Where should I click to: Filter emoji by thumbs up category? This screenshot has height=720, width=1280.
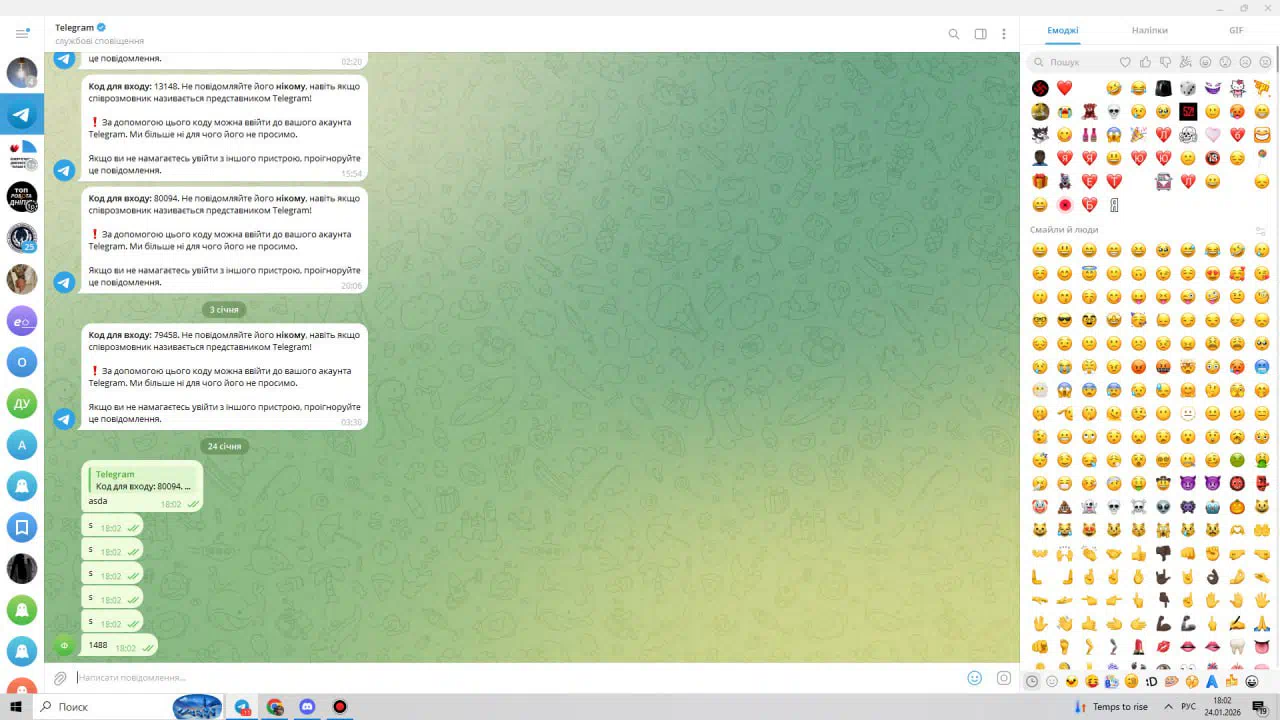pos(1145,62)
